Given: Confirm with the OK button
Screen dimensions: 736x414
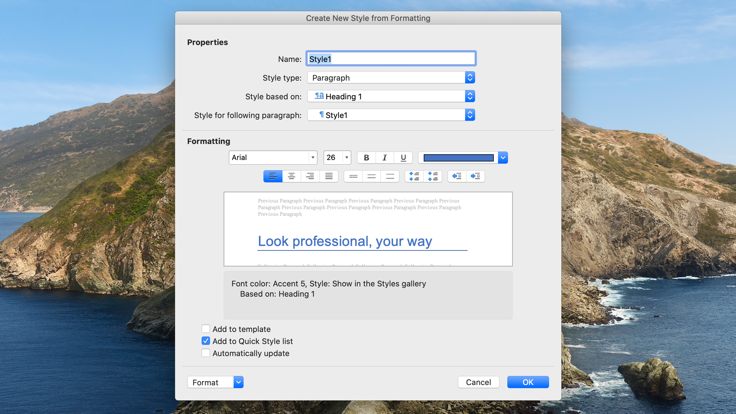Looking at the screenshot, I should (x=528, y=382).
